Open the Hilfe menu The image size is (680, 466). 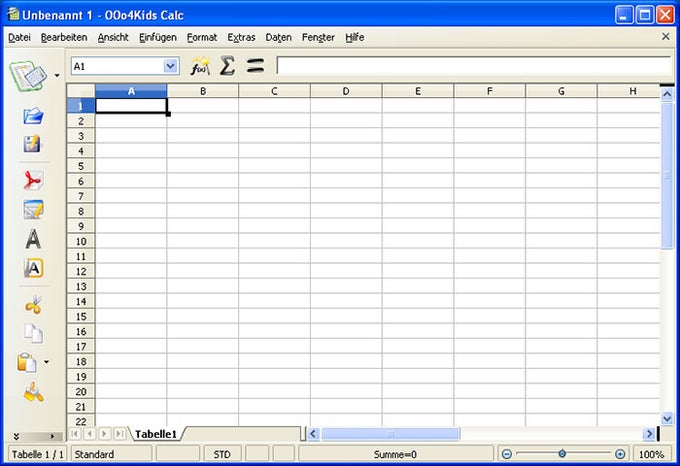354,37
